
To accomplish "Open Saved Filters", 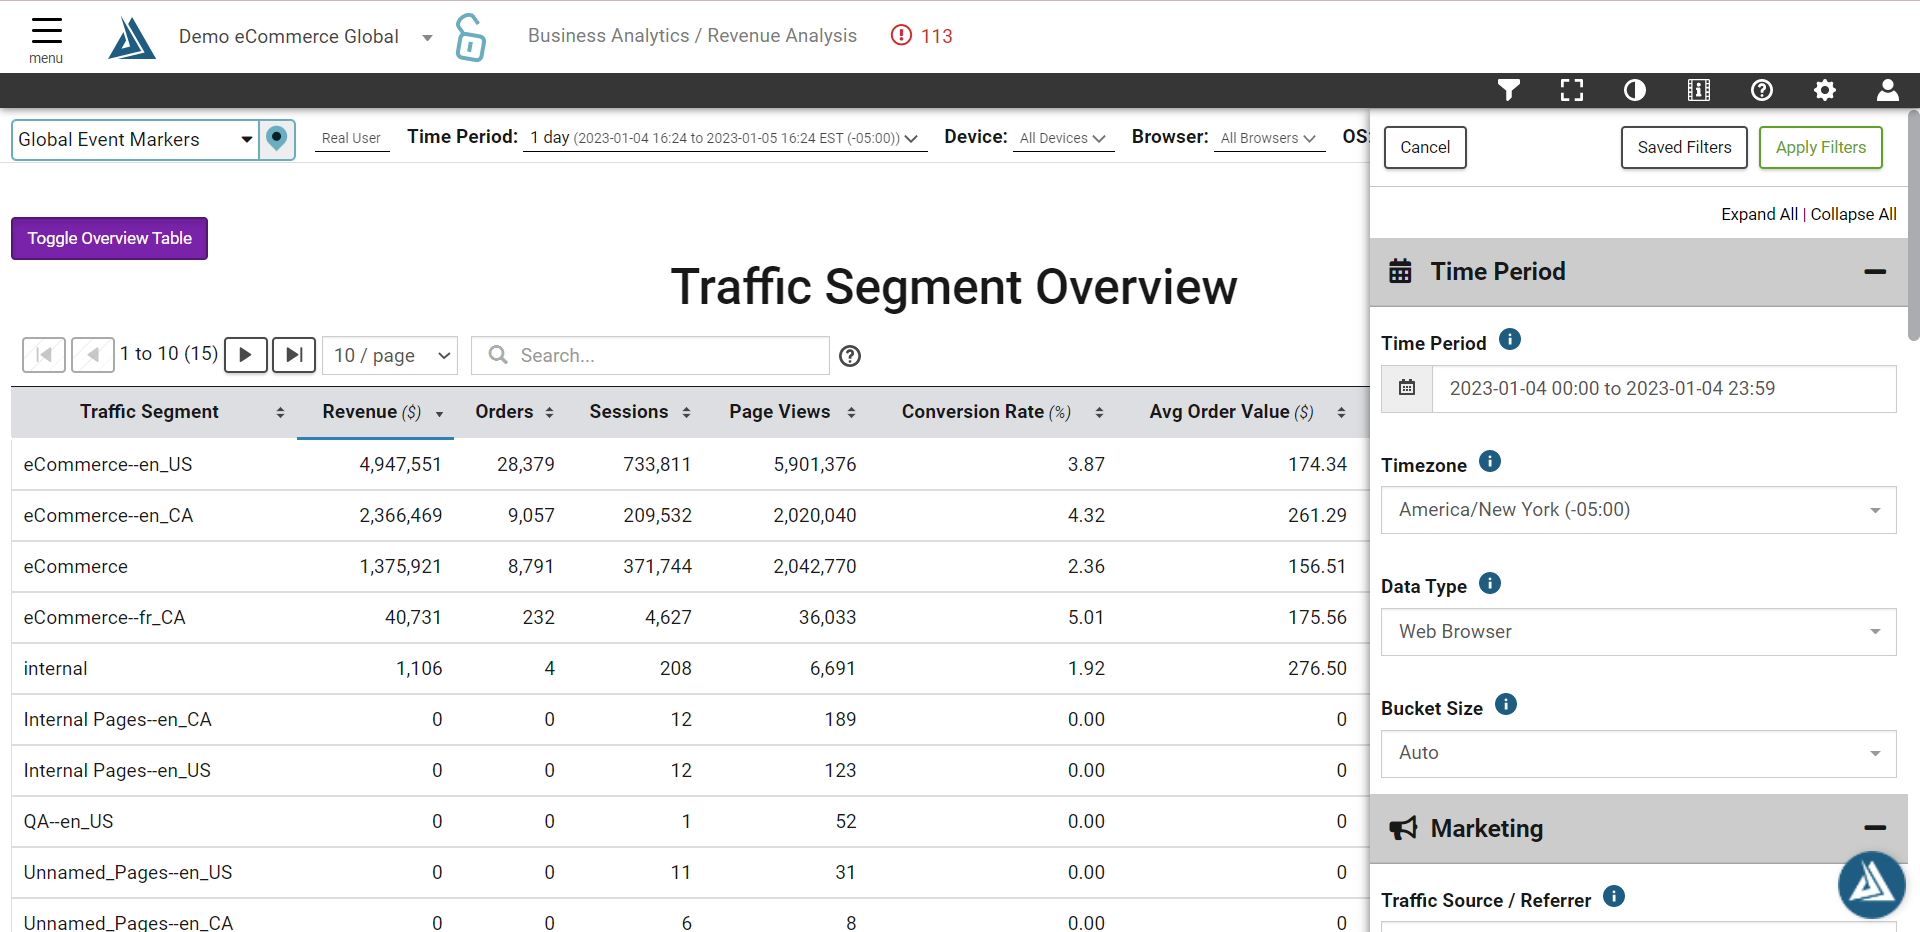I will click(1684, 147).
